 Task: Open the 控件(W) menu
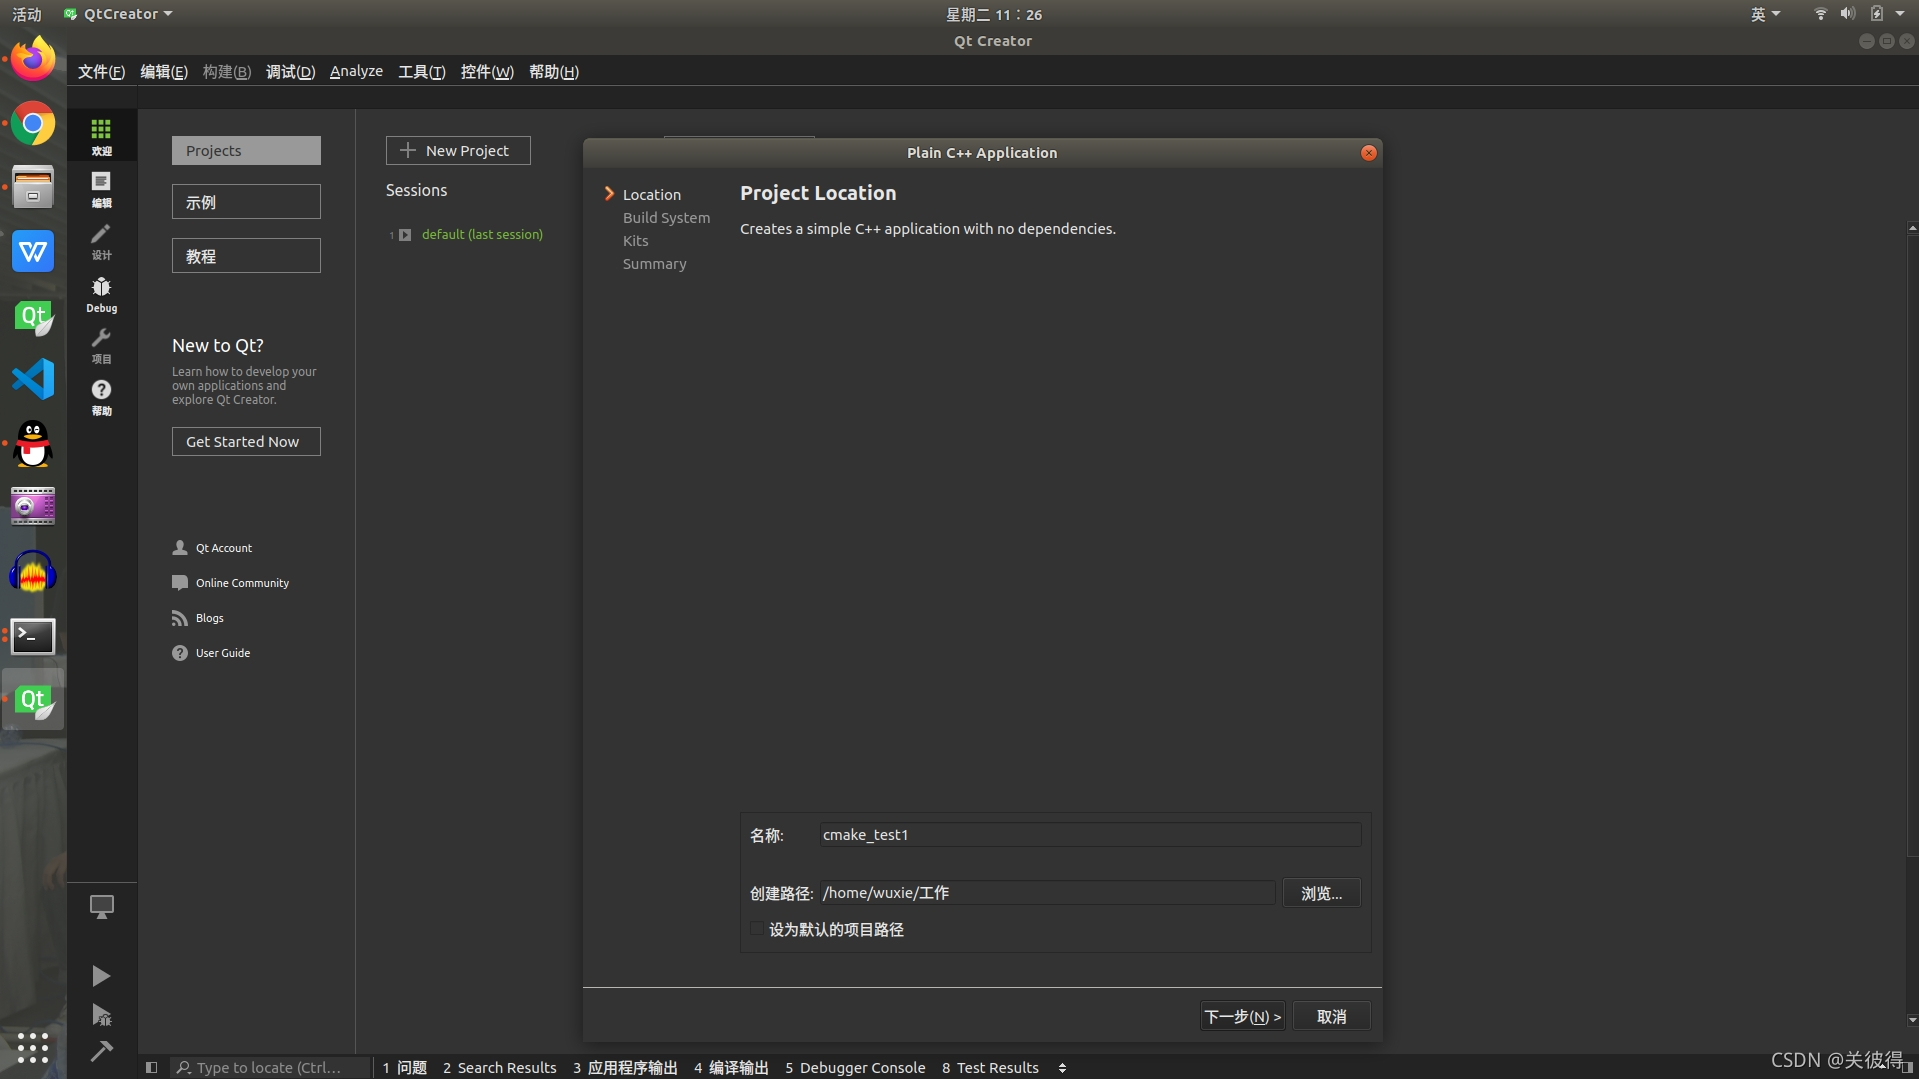[486, 72]
